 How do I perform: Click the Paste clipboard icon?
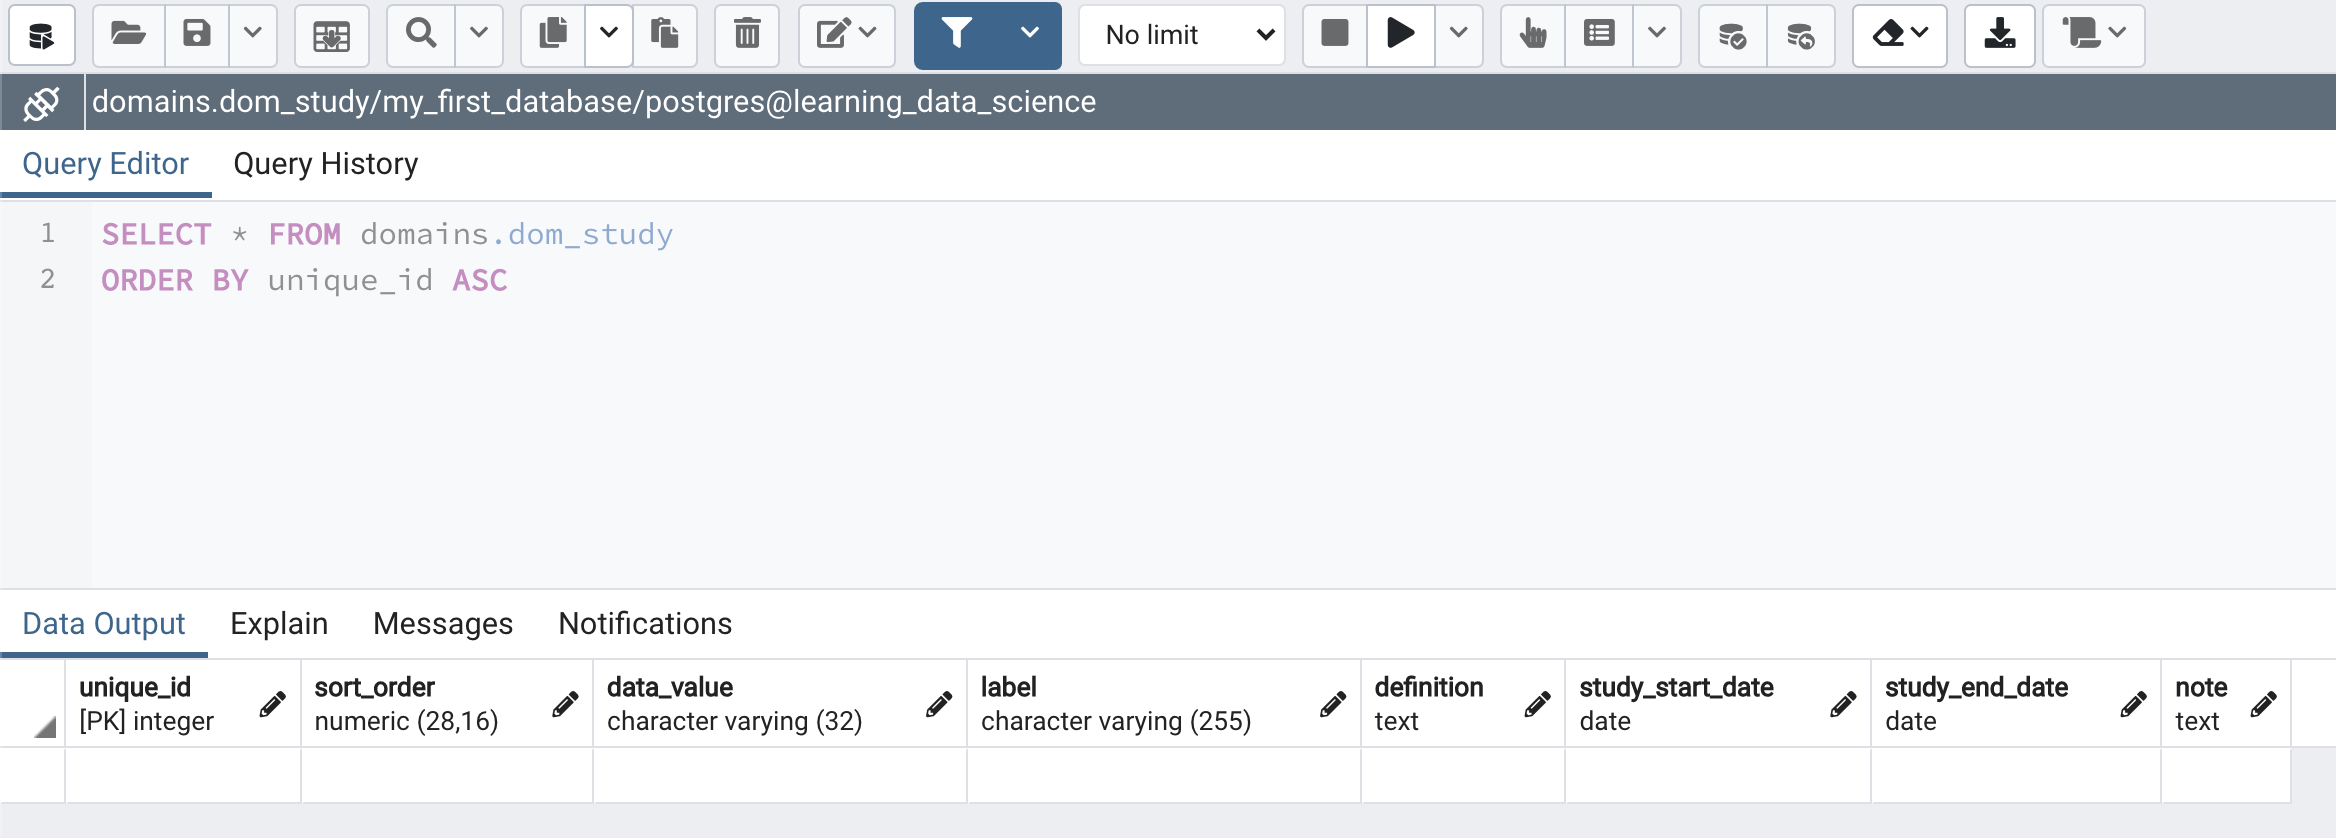coord(665,35)
